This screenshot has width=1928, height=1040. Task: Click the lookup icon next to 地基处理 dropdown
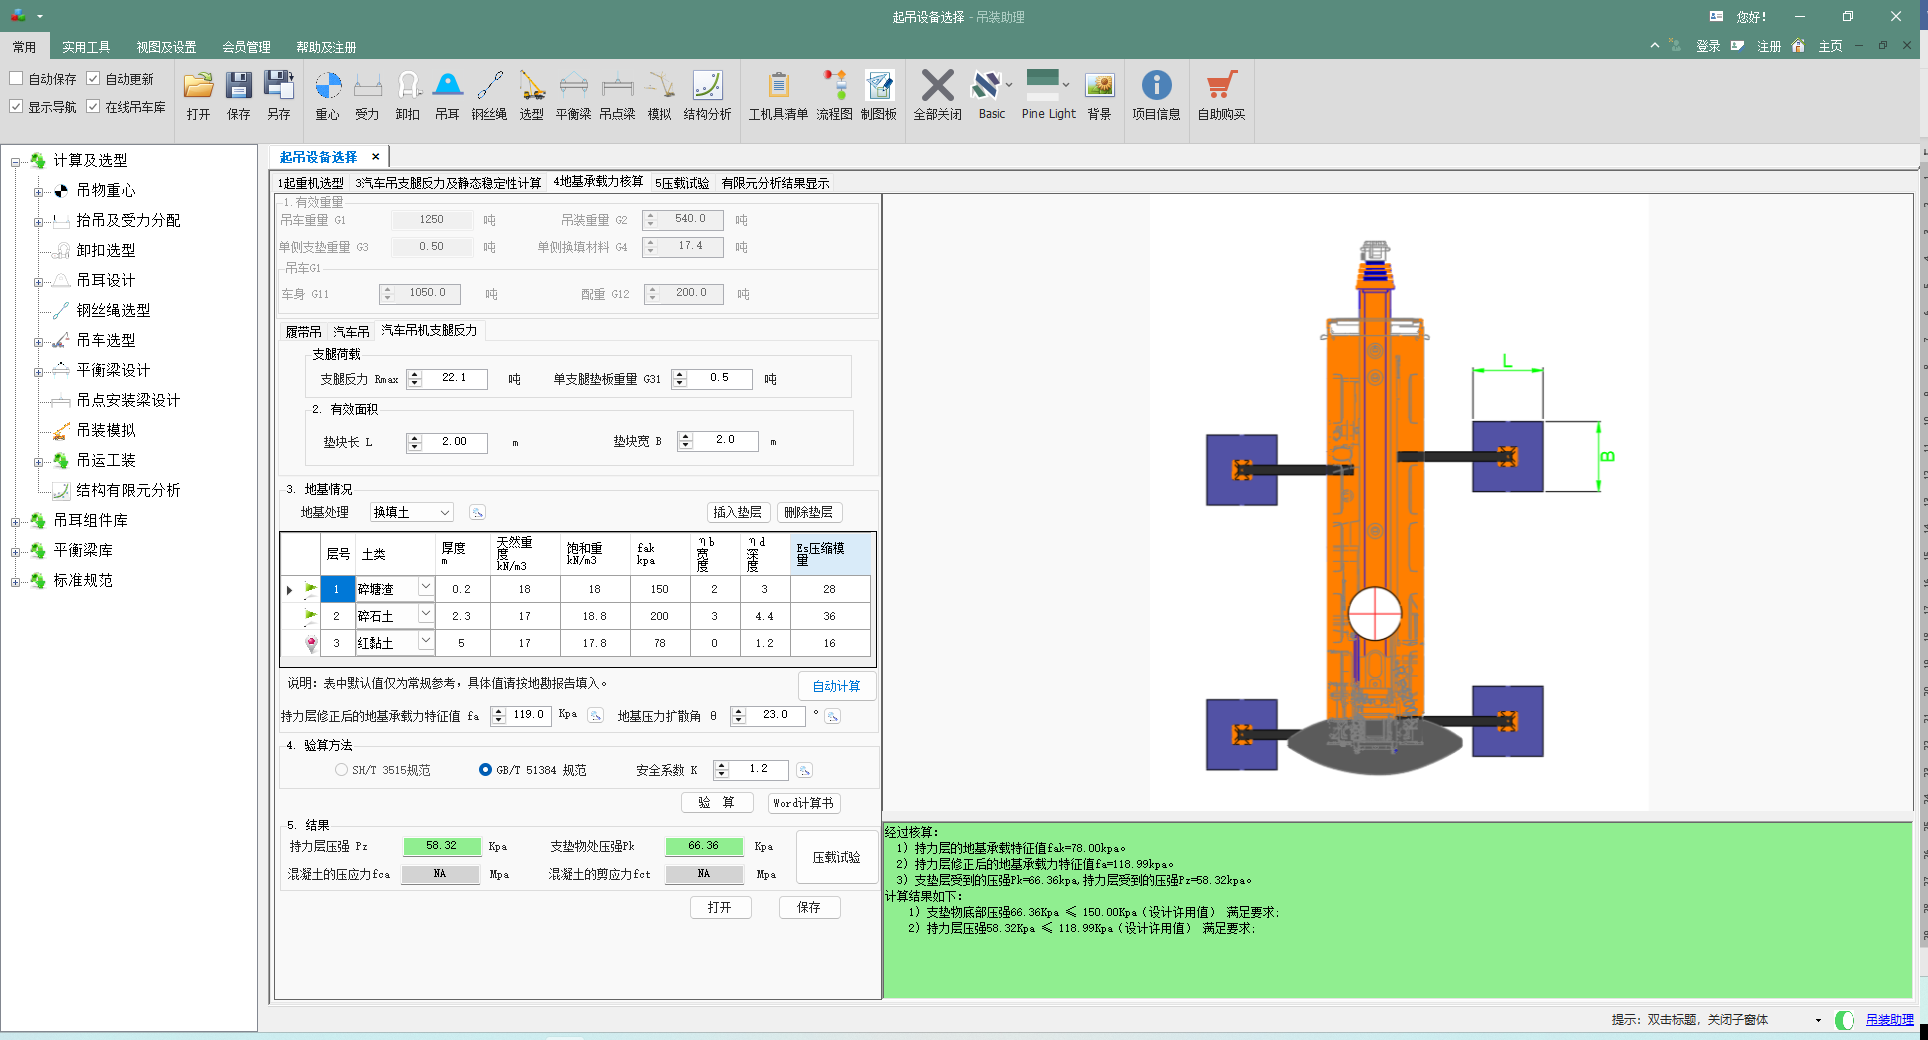point(477,512)
